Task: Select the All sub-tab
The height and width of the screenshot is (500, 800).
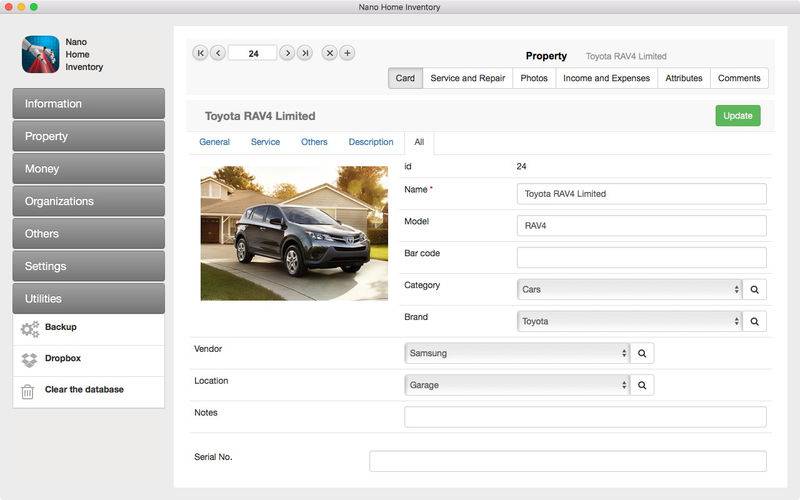Action: 419,142
